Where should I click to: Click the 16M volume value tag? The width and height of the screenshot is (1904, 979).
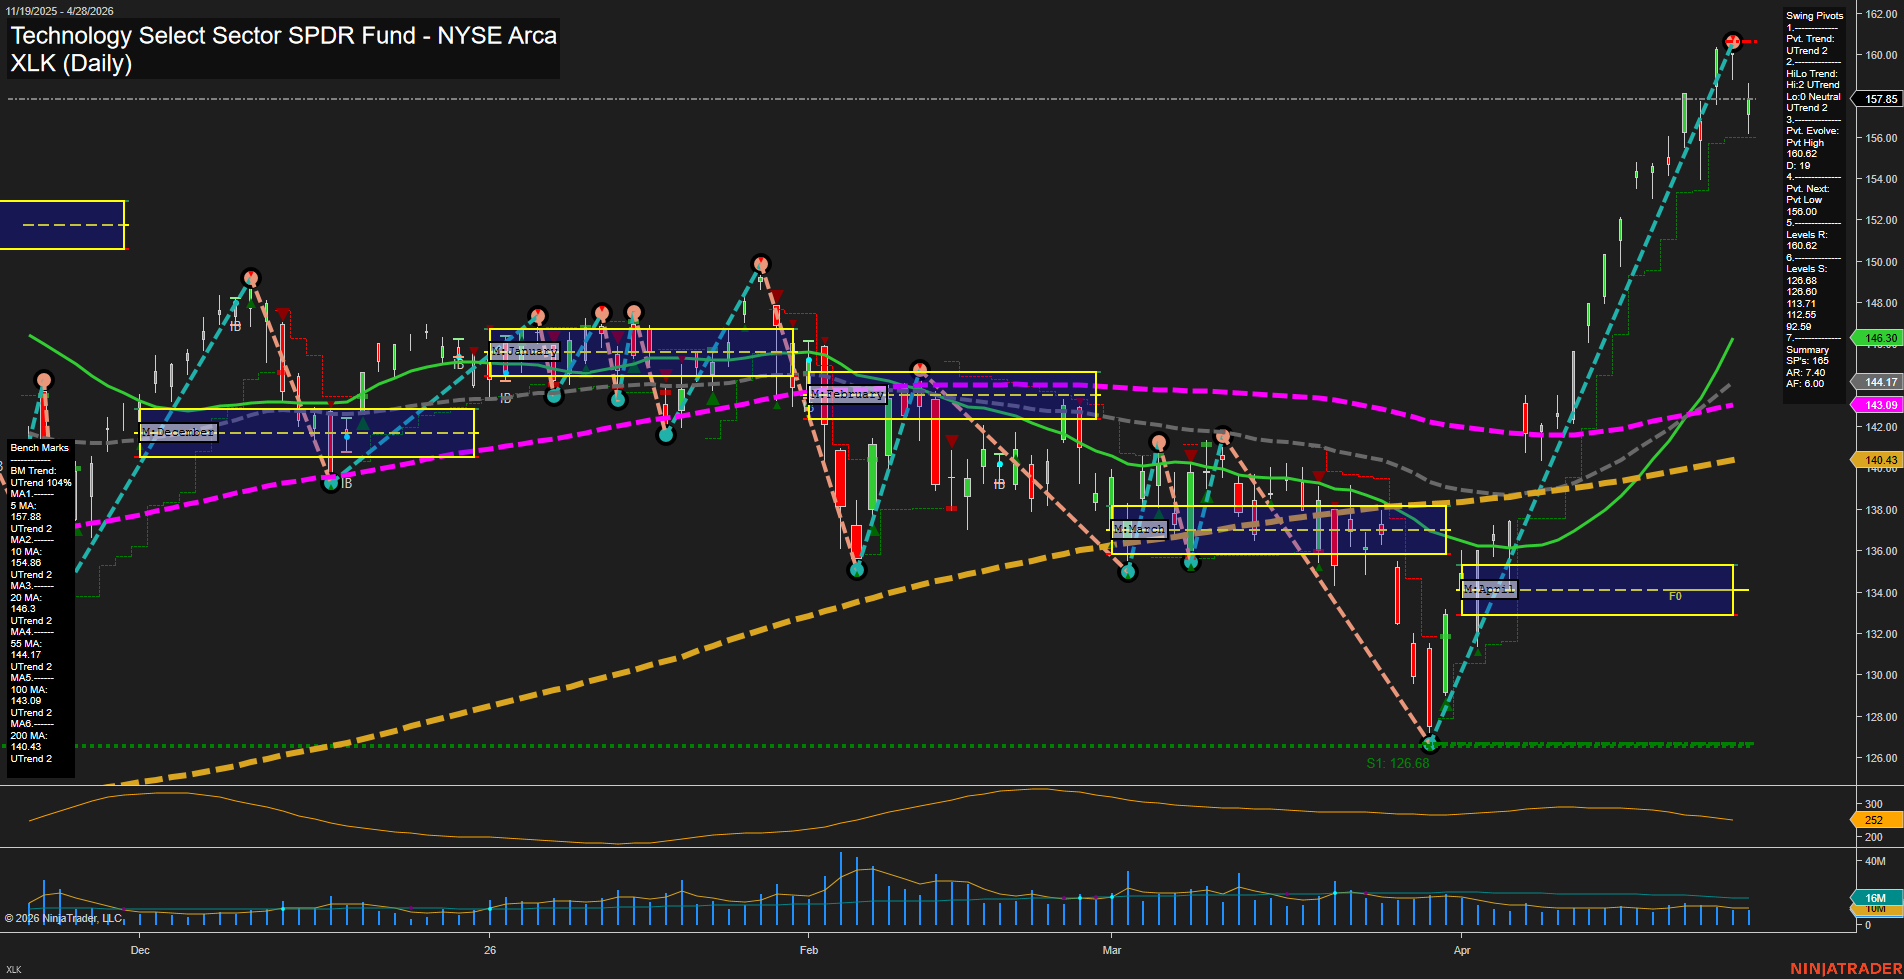pyautogui.click(x=1875, y=898)
